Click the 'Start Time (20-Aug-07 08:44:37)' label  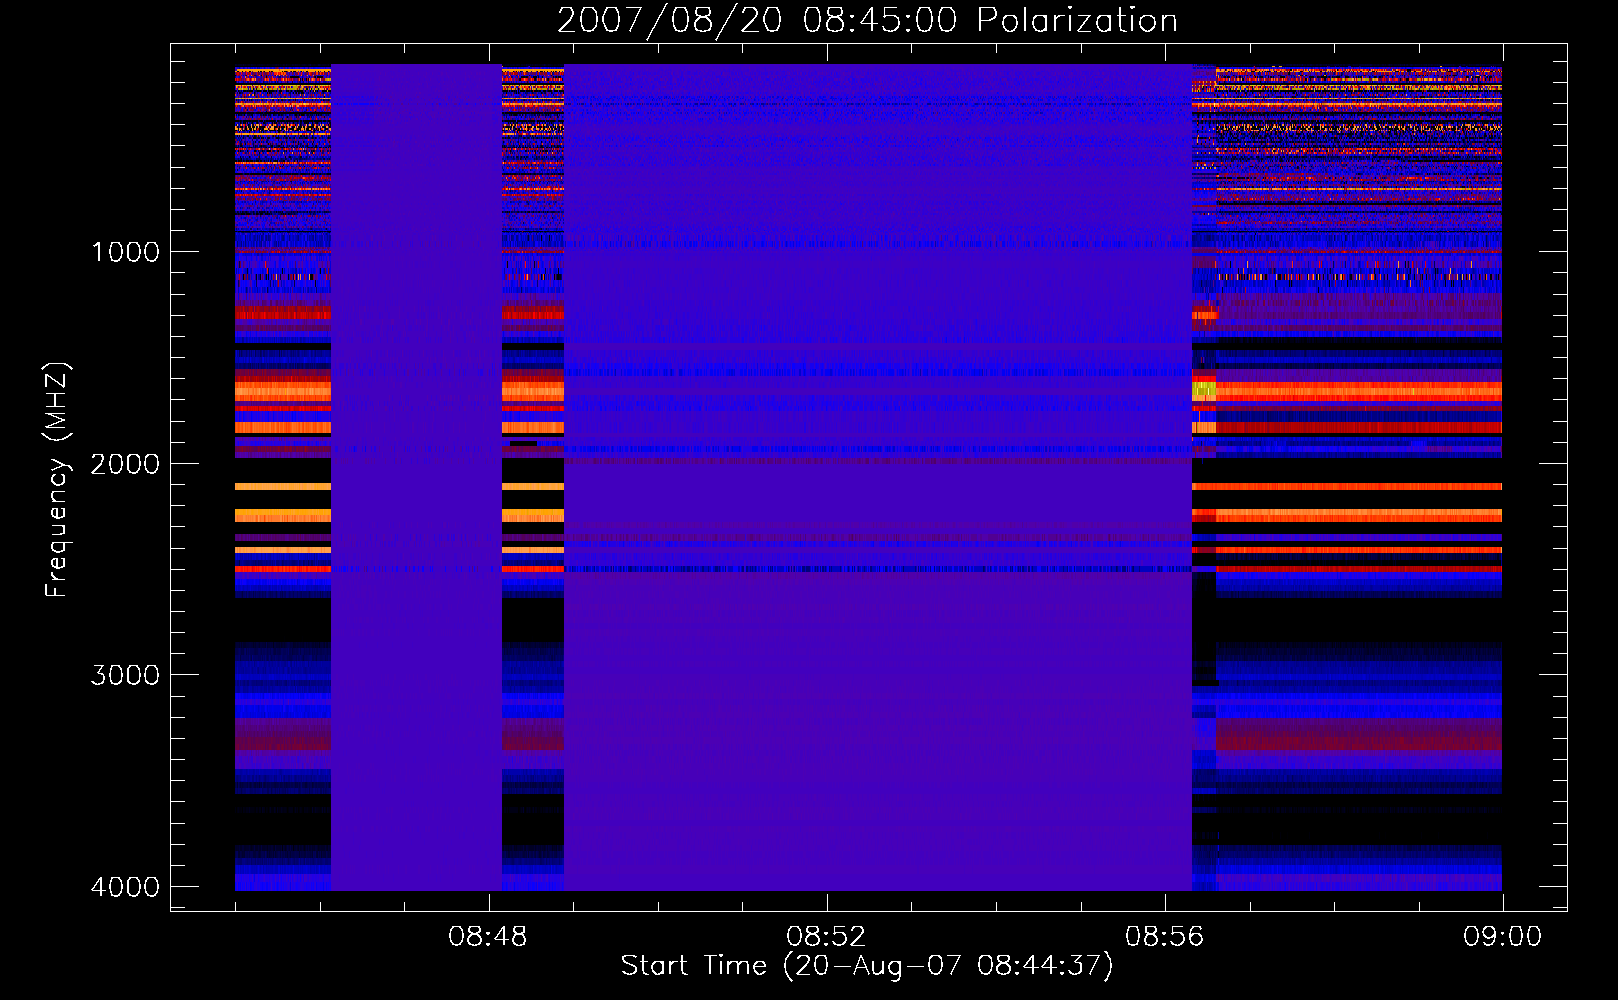[867, 966]
